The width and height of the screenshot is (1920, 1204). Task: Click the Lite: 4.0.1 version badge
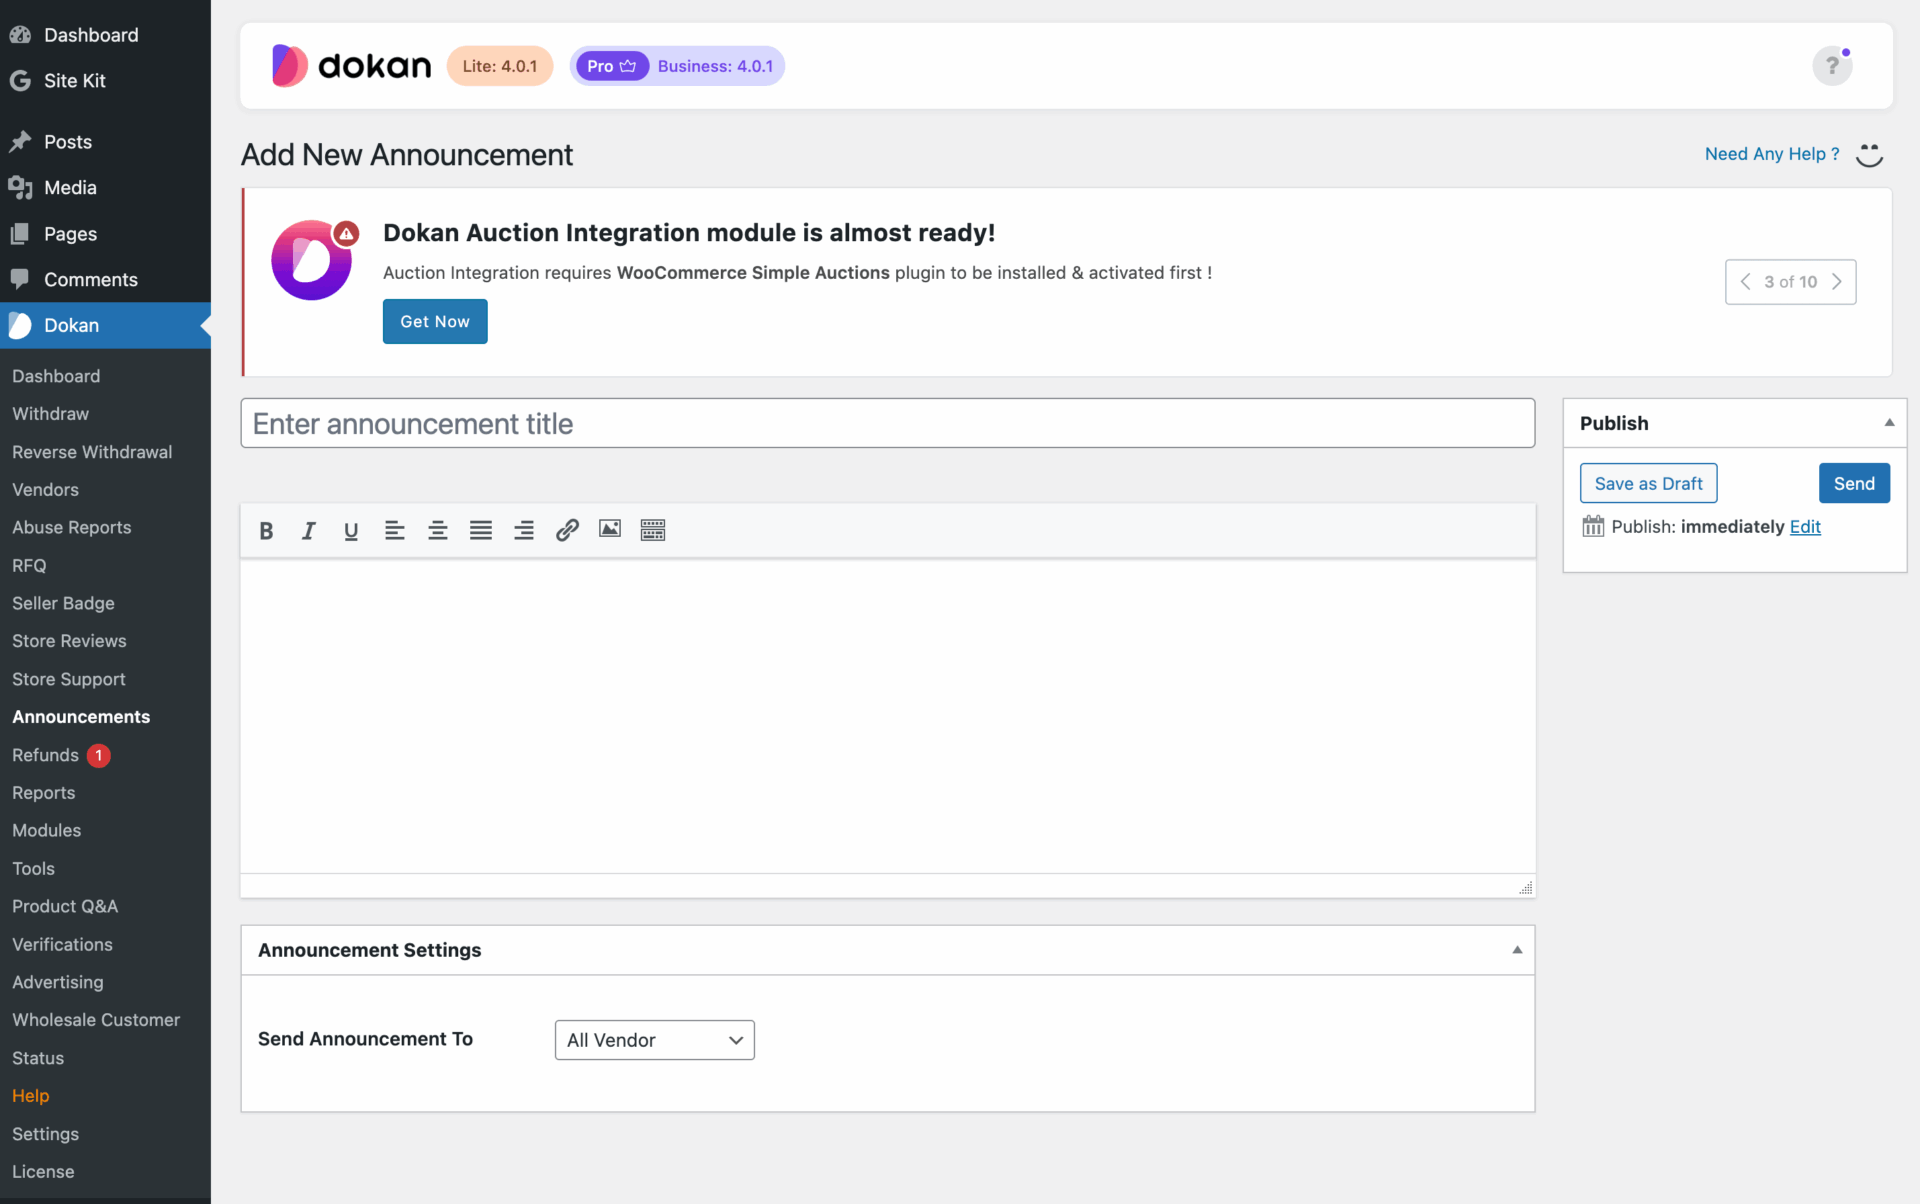pyautogui.click(x=500, y=66)
